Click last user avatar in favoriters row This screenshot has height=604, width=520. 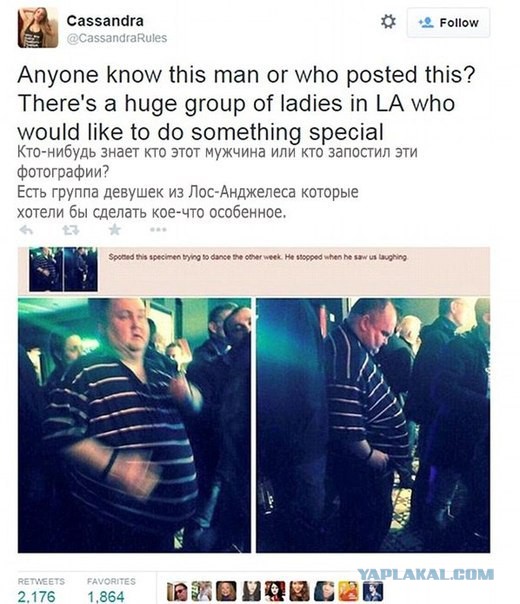[374, 591]
